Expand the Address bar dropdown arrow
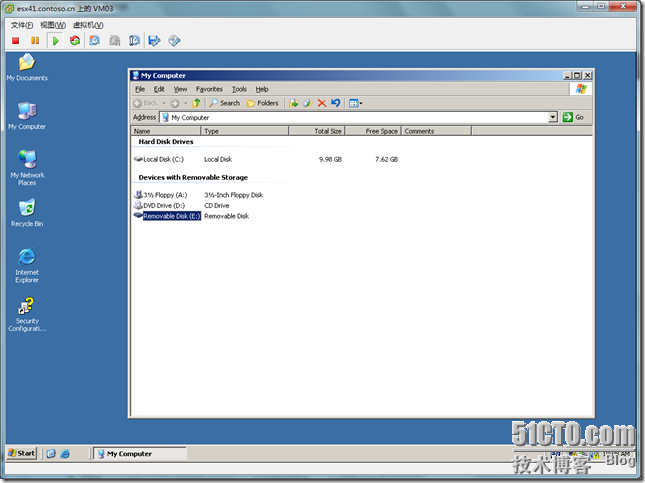The width and height of the screenshot is (645, 483). pos(553,118)
